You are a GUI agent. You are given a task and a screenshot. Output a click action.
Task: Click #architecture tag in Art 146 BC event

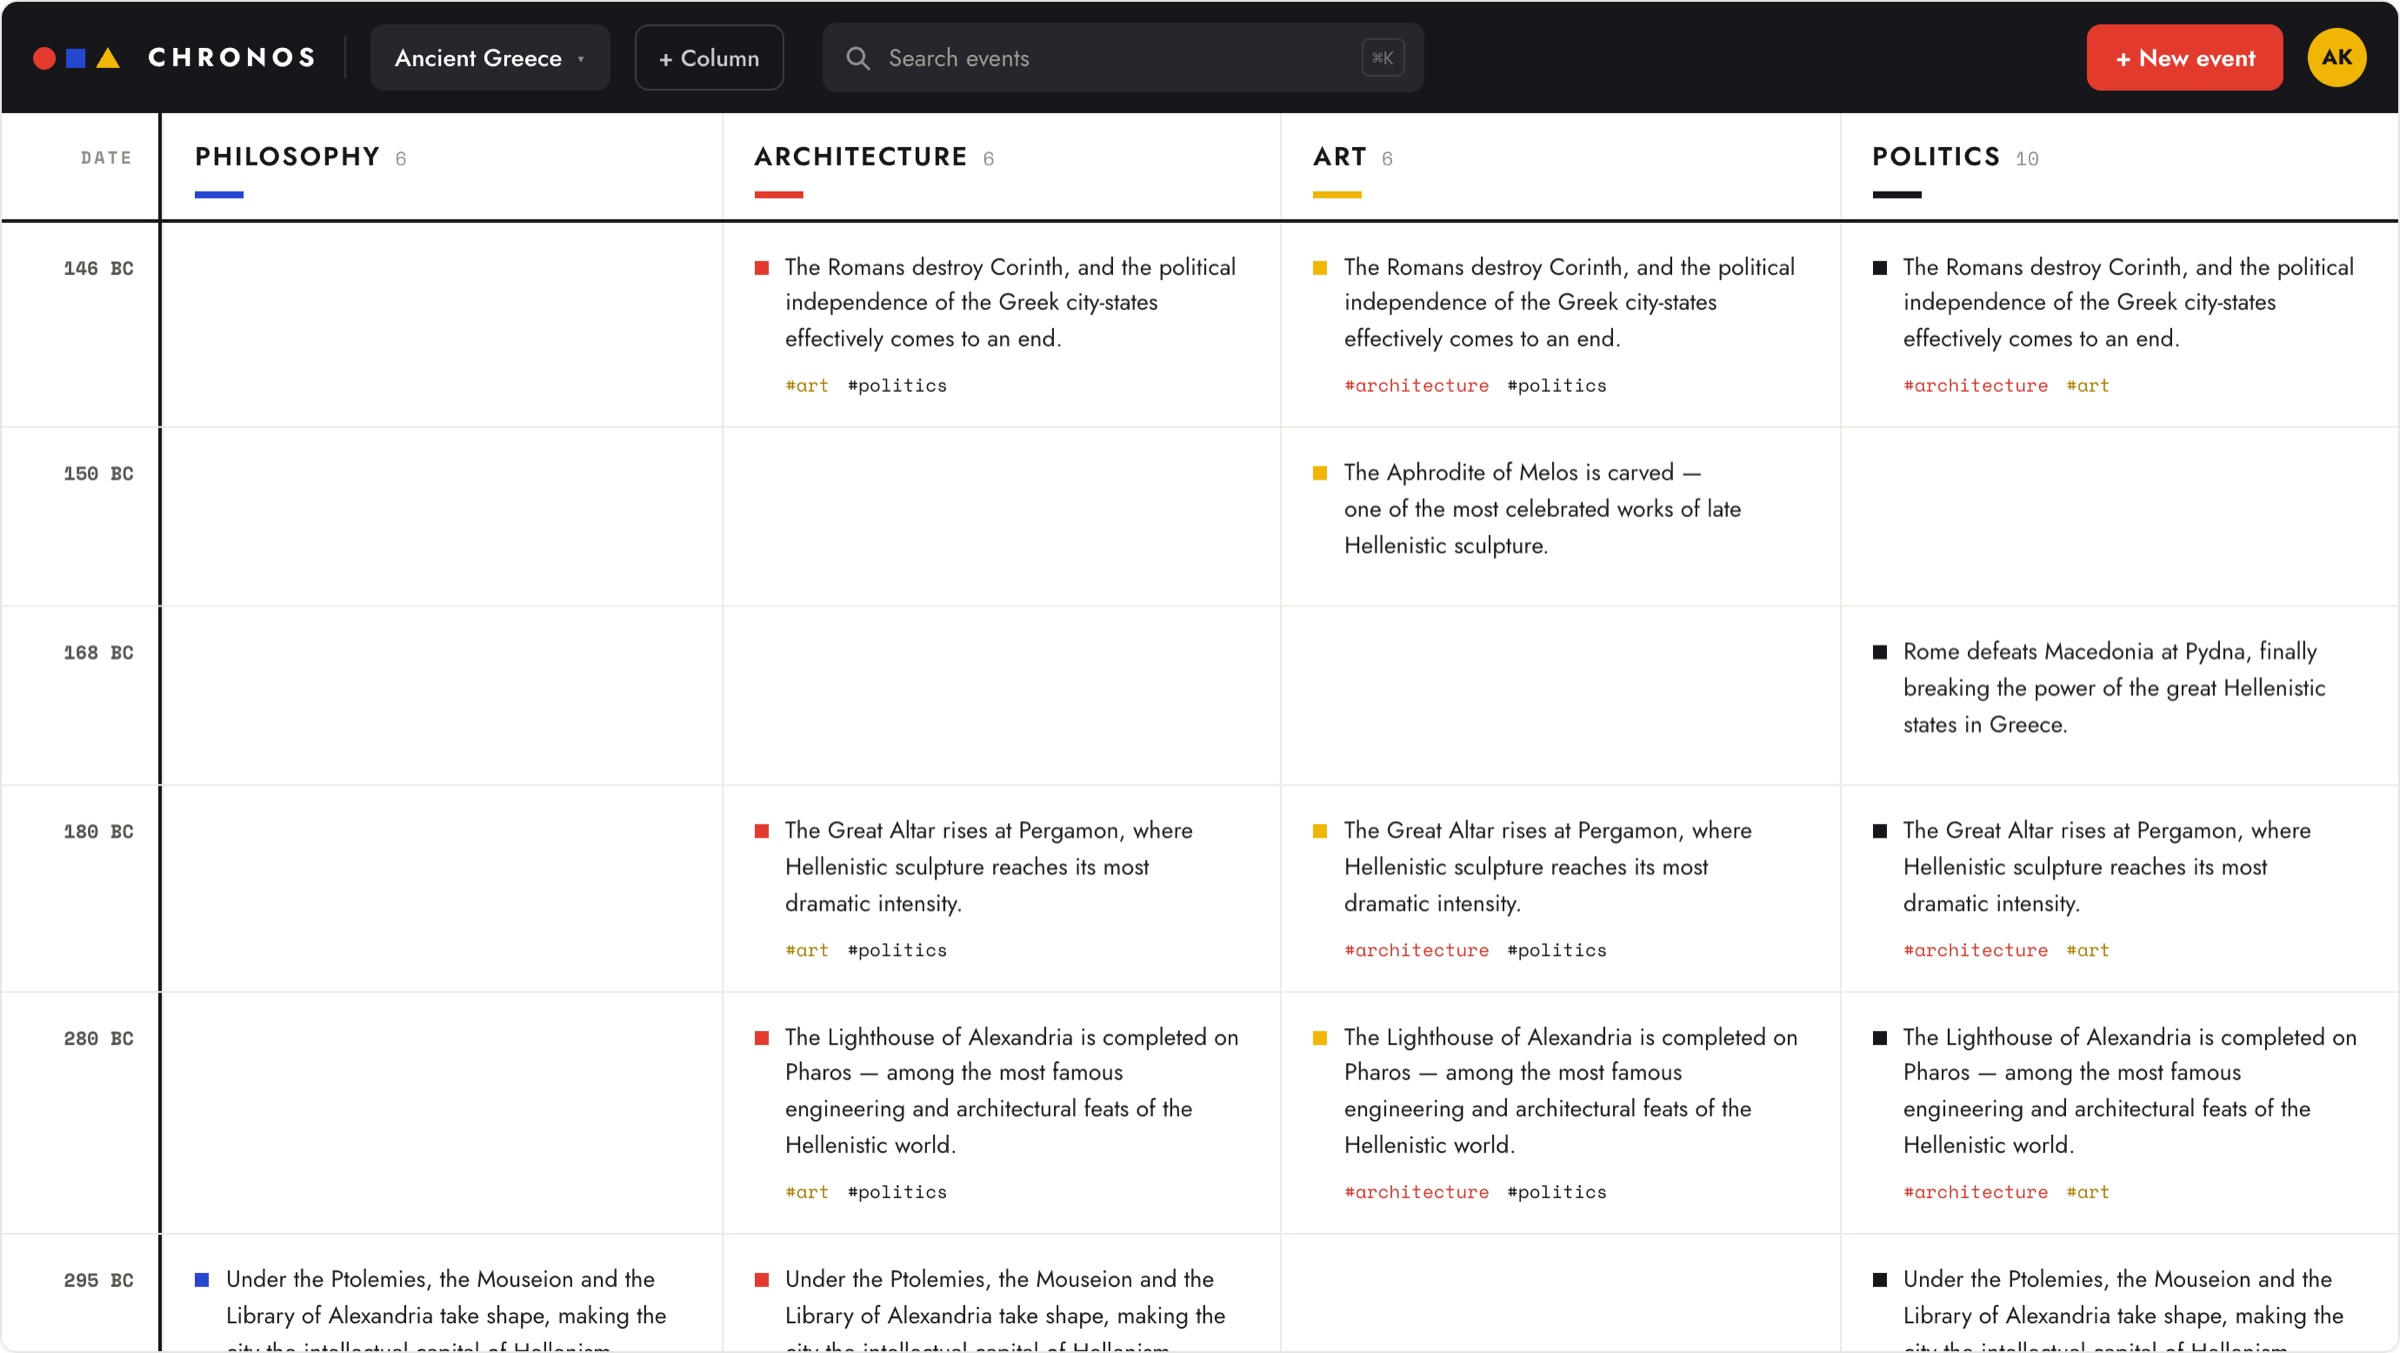[x=1416, y=386]
